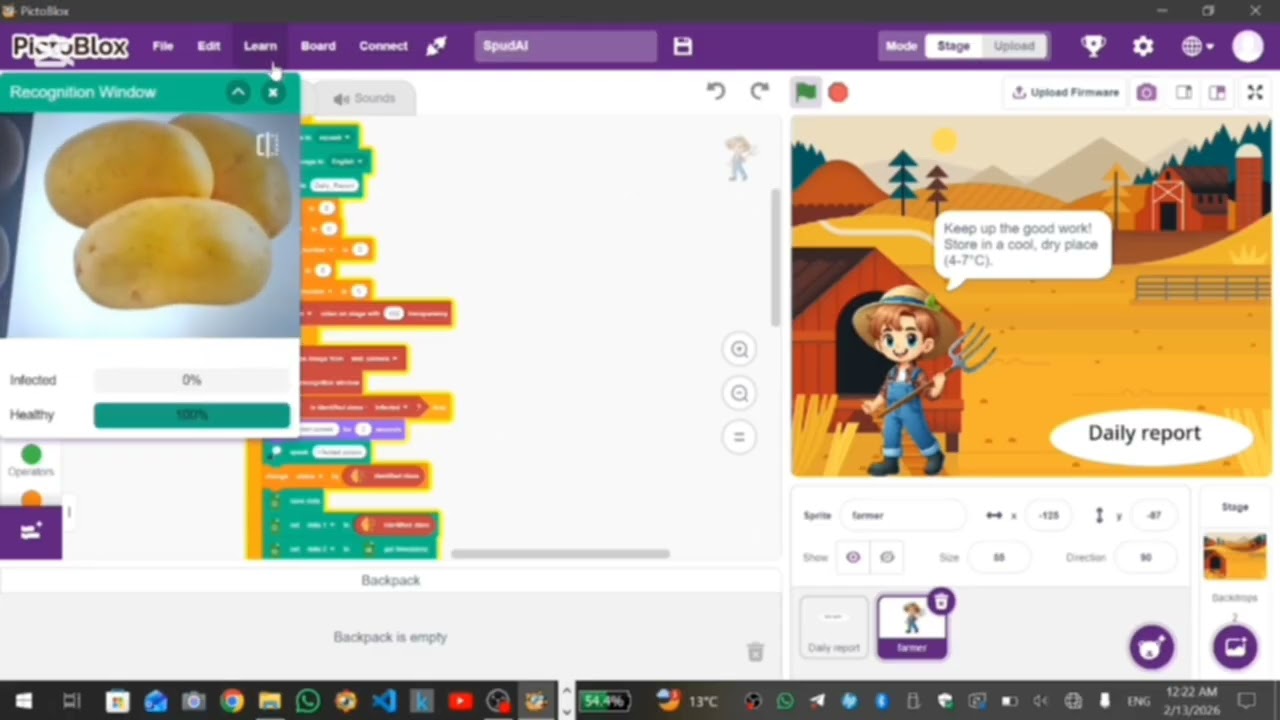The height and width of the screenshot is (720, 1280).
Task: Empty the Backpack with the trash icon
Action: (756, 652)
